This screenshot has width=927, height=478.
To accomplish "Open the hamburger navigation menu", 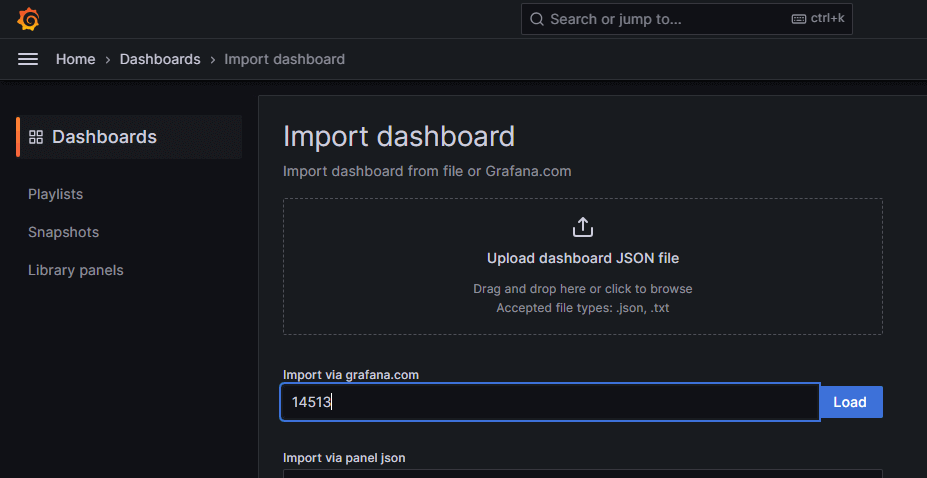I will [28, 59].
